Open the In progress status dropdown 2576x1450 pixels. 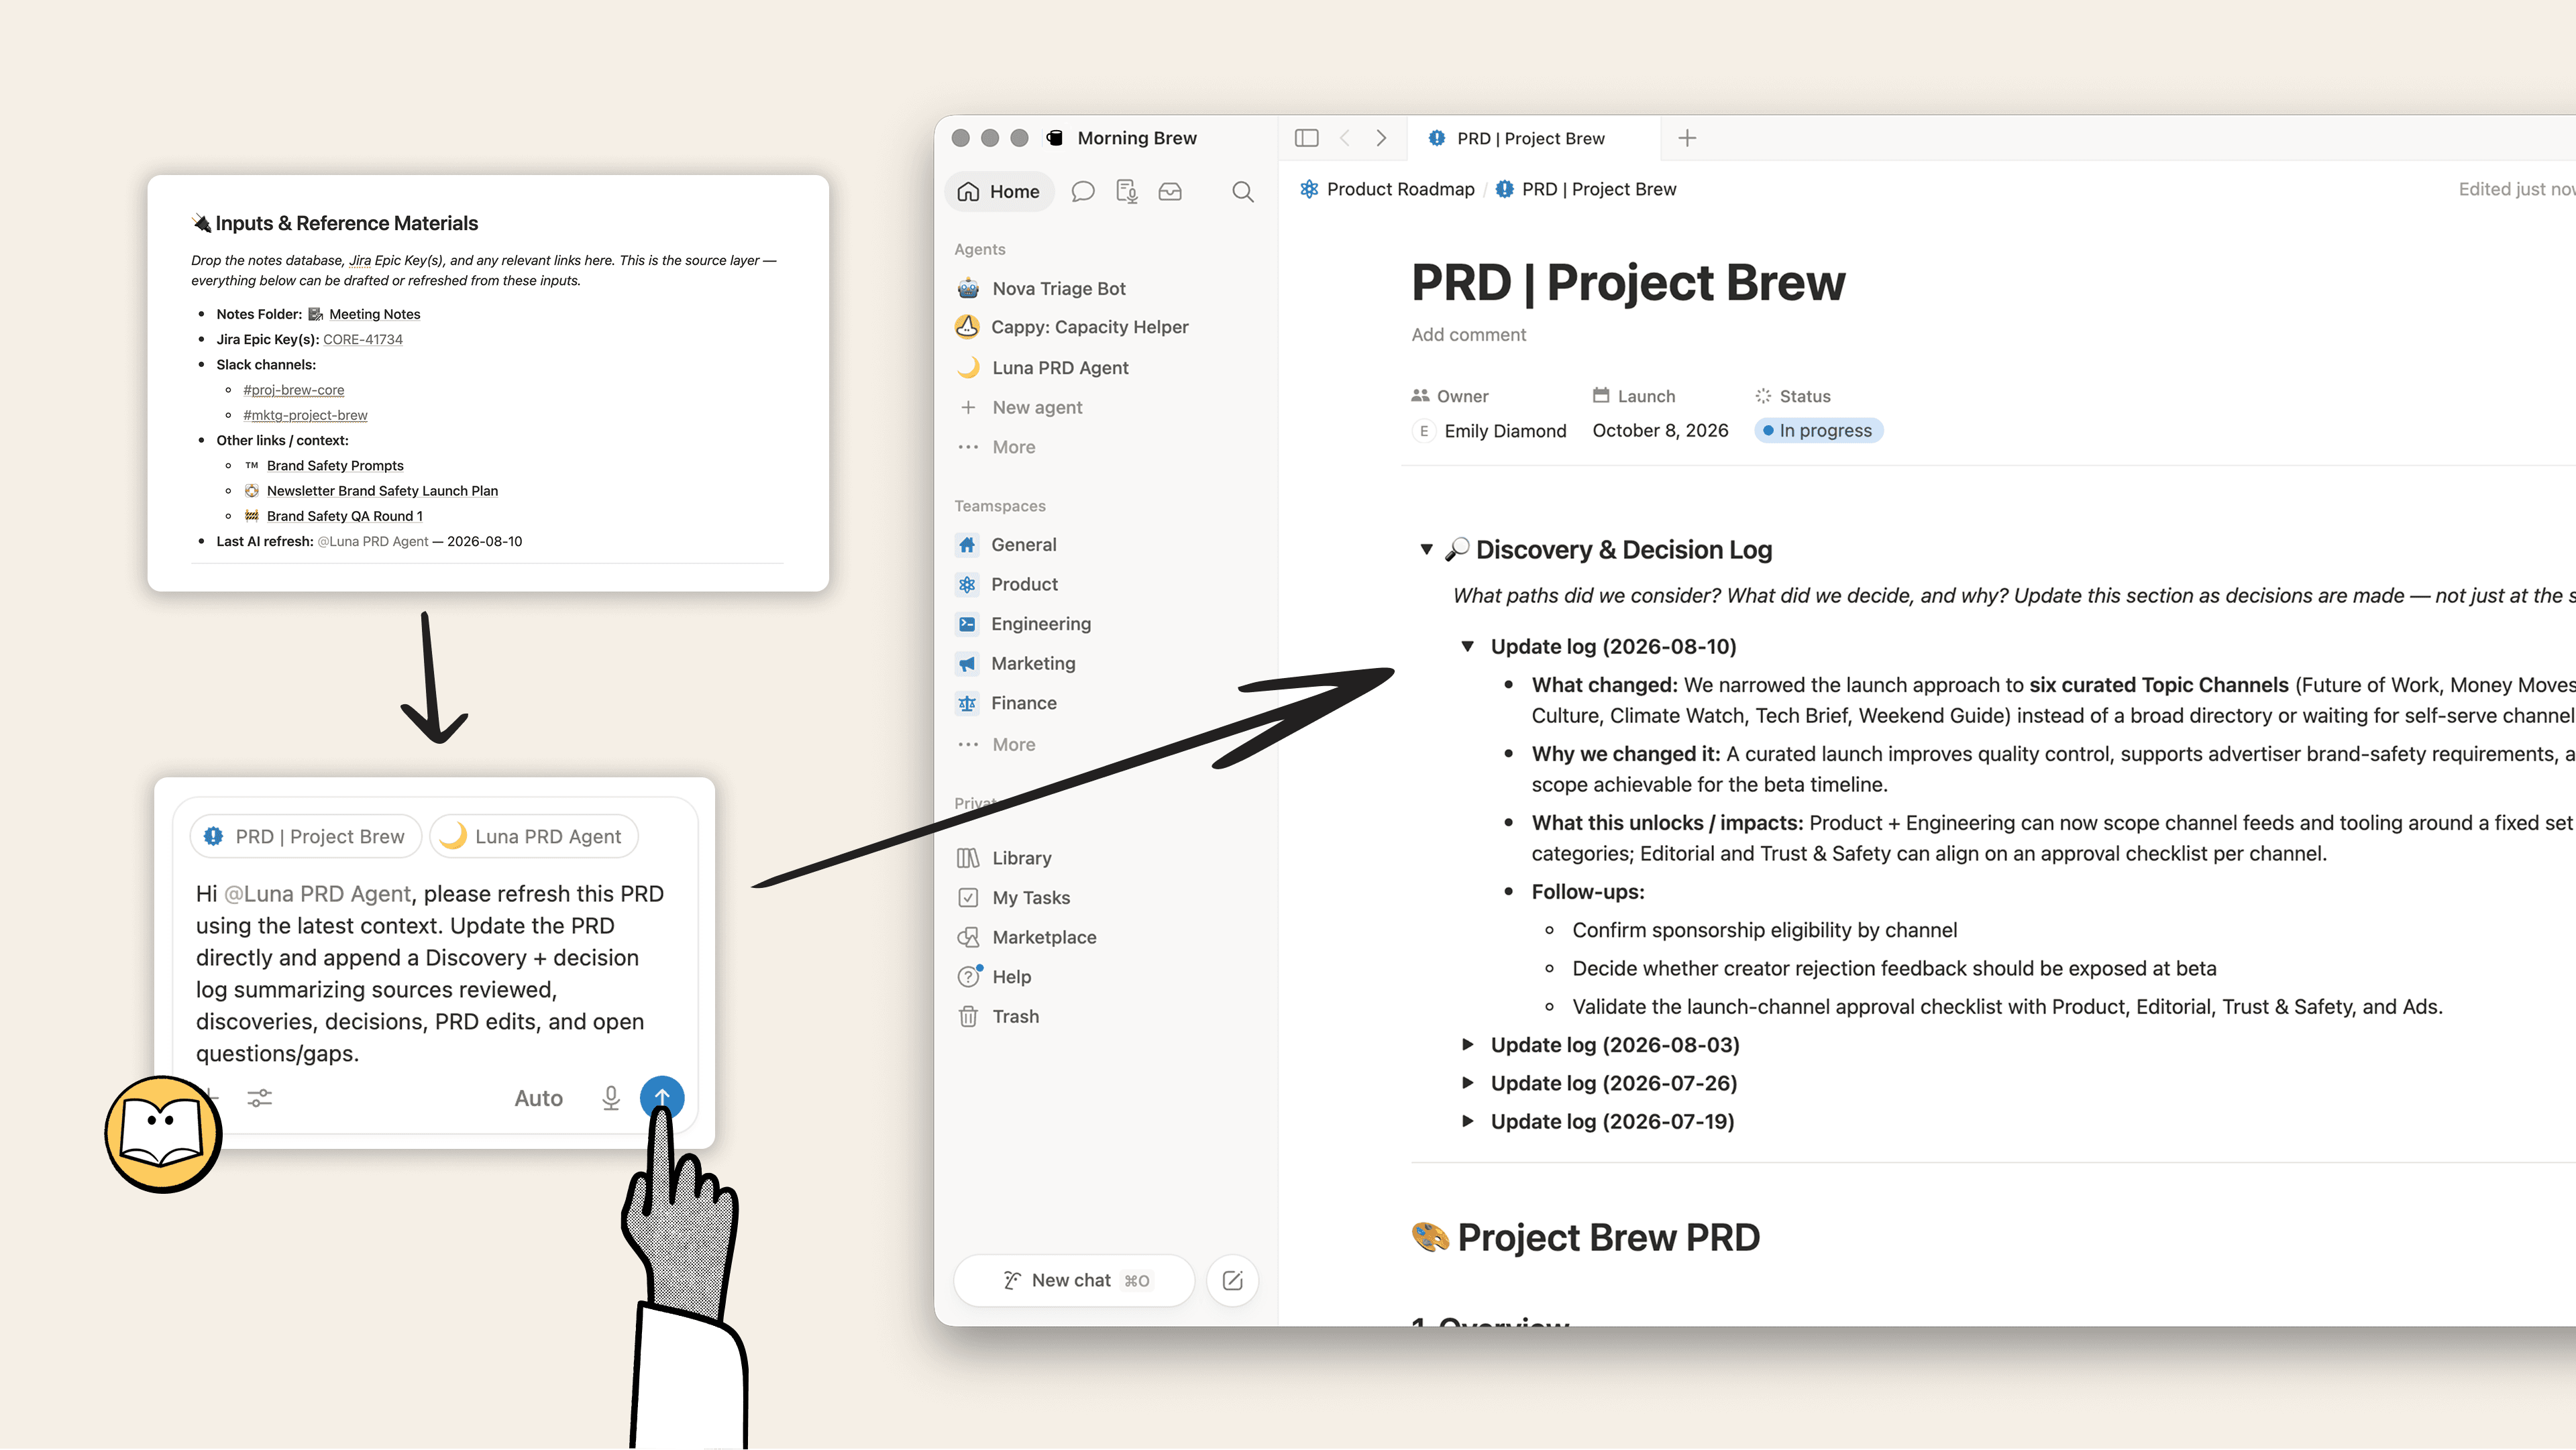(x=1818, y=430)
